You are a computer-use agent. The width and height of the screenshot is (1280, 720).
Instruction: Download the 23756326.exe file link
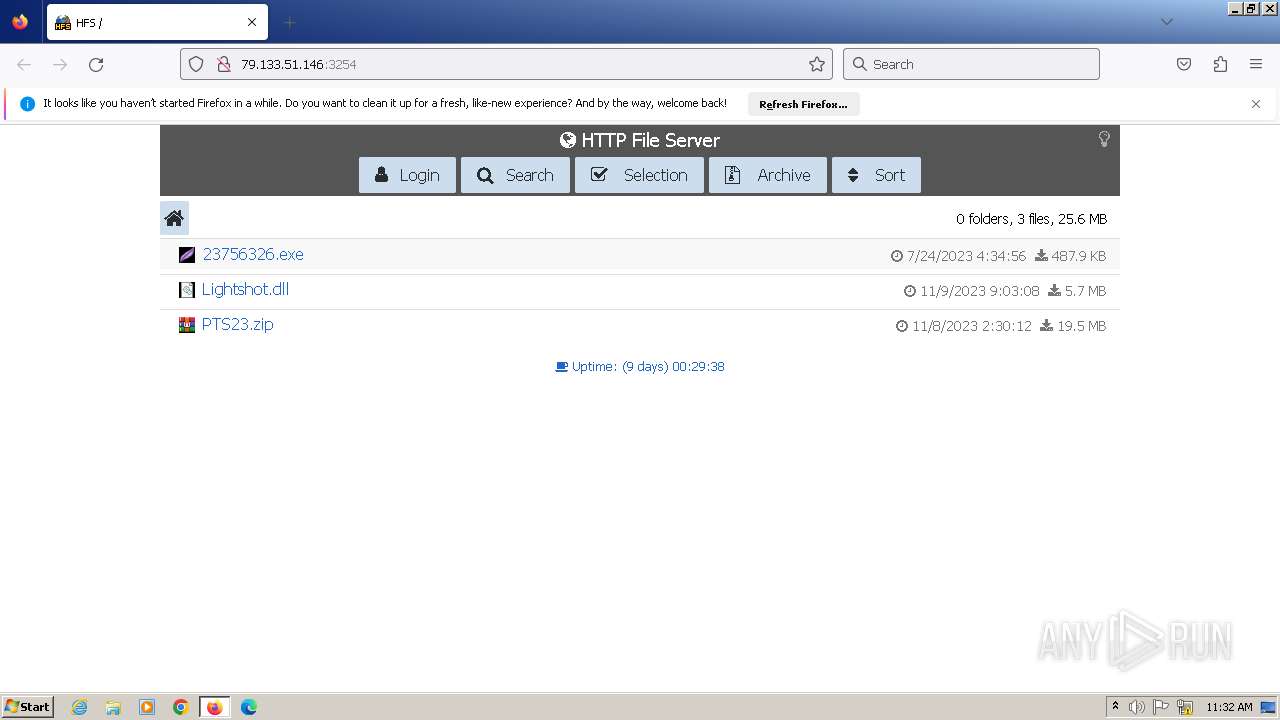253,254
